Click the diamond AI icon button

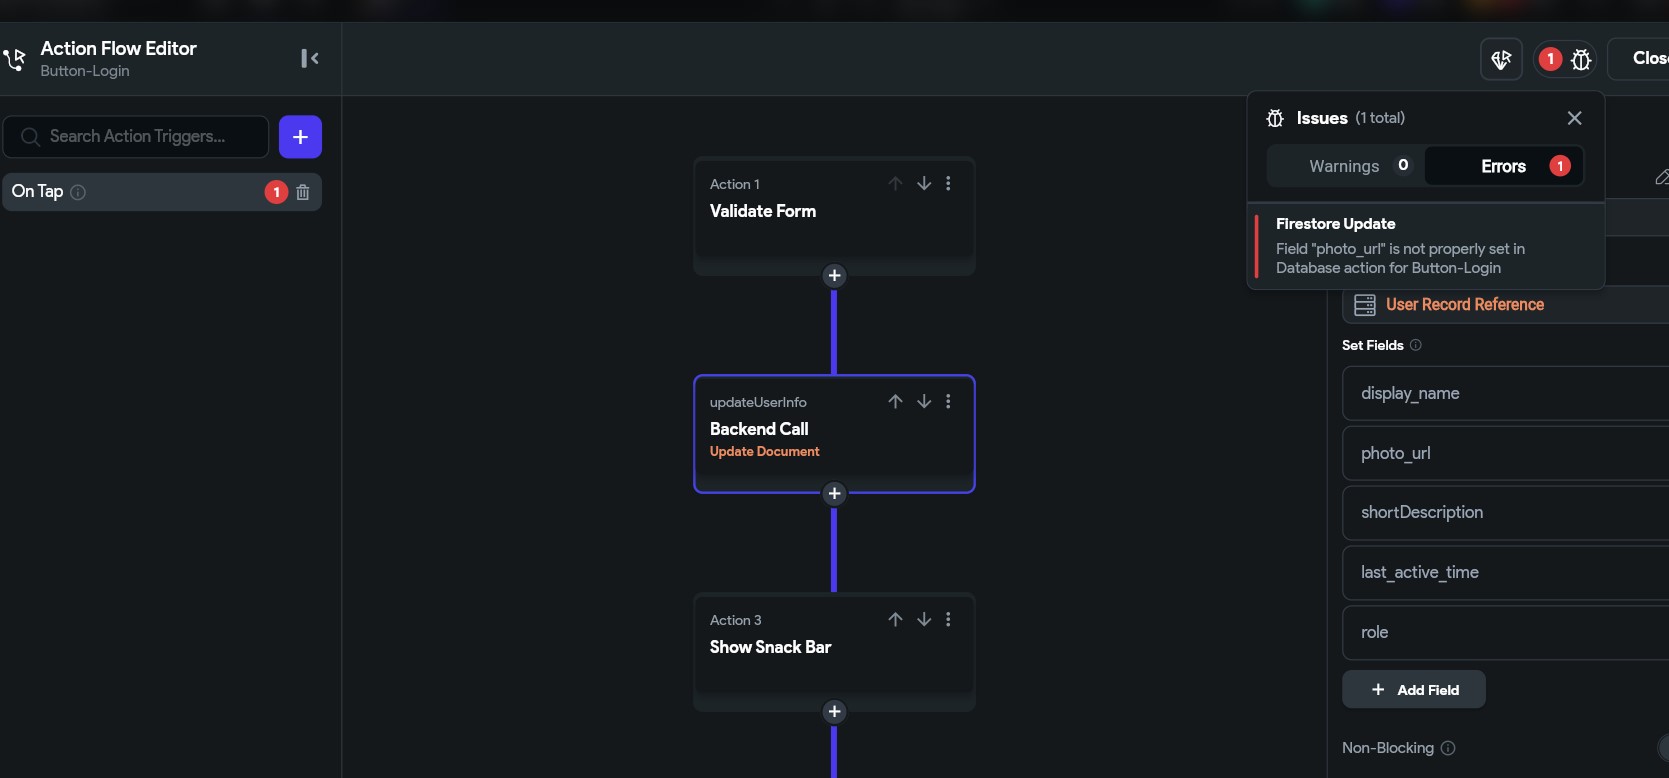[x=1501, y=59]
